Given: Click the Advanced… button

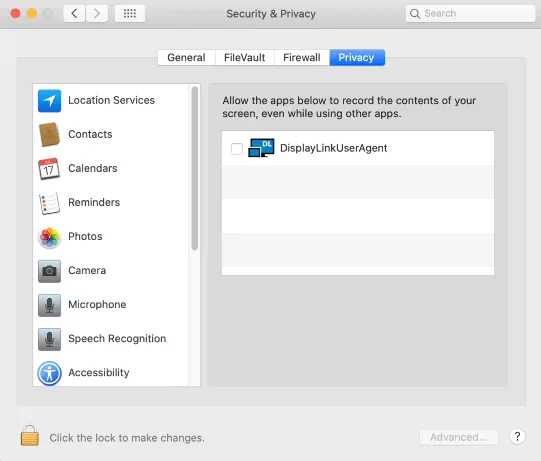Looking at the screenshot, I should (459, 437).
